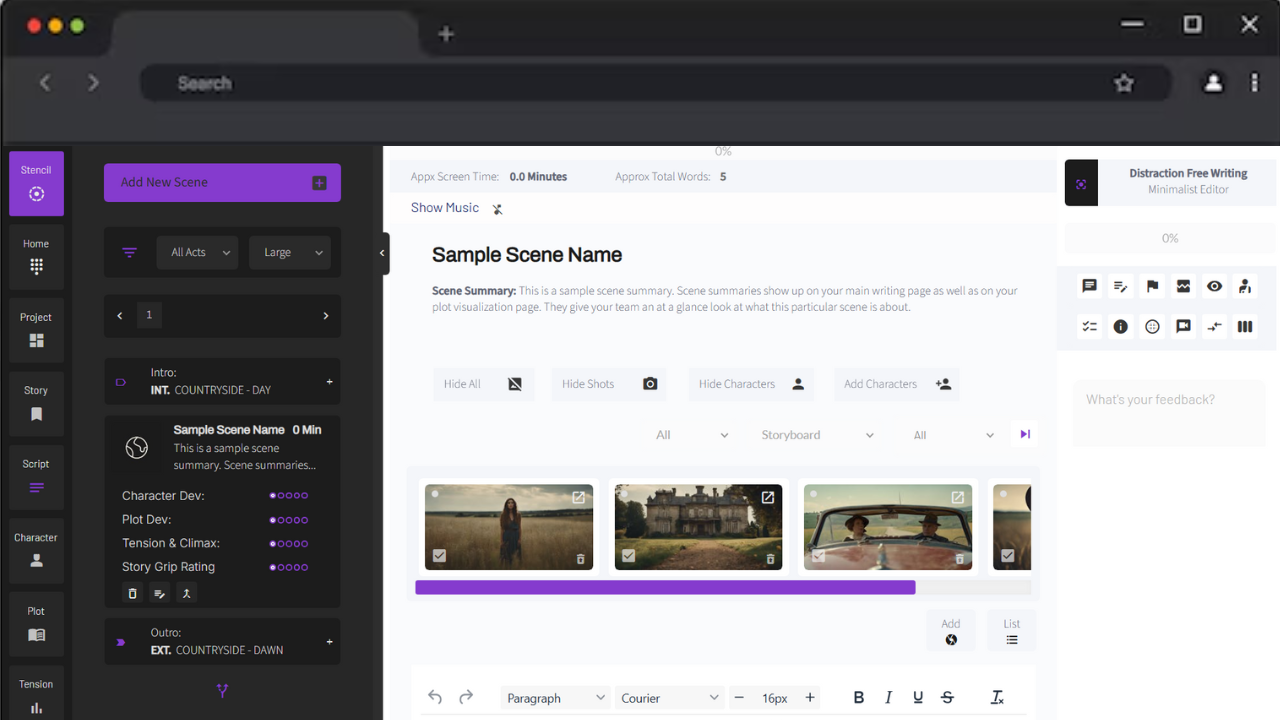Click the Hide All button

[x=484, y=384]
